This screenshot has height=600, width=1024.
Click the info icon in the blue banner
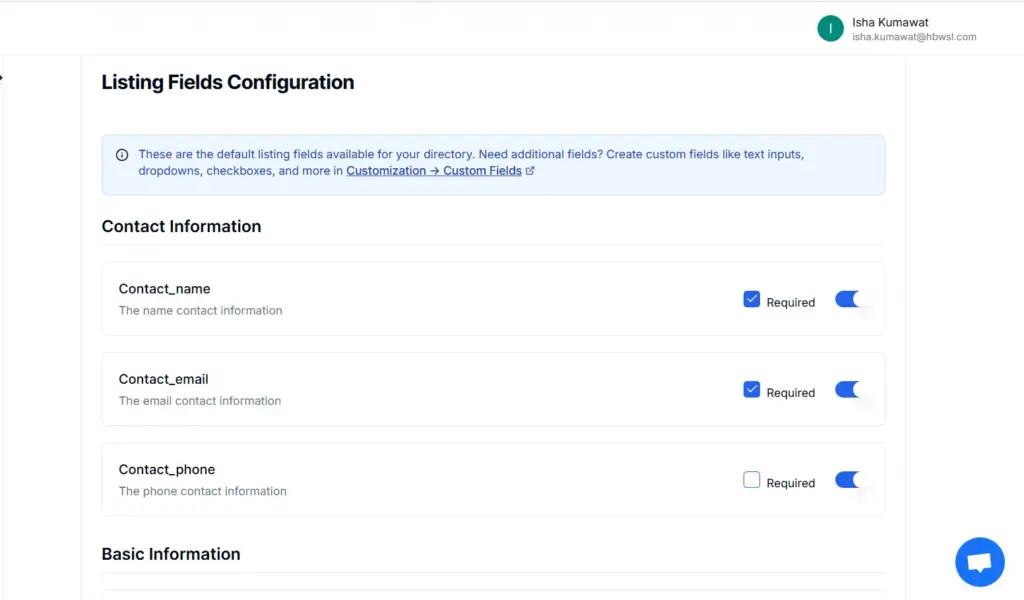tap(122, 155)
